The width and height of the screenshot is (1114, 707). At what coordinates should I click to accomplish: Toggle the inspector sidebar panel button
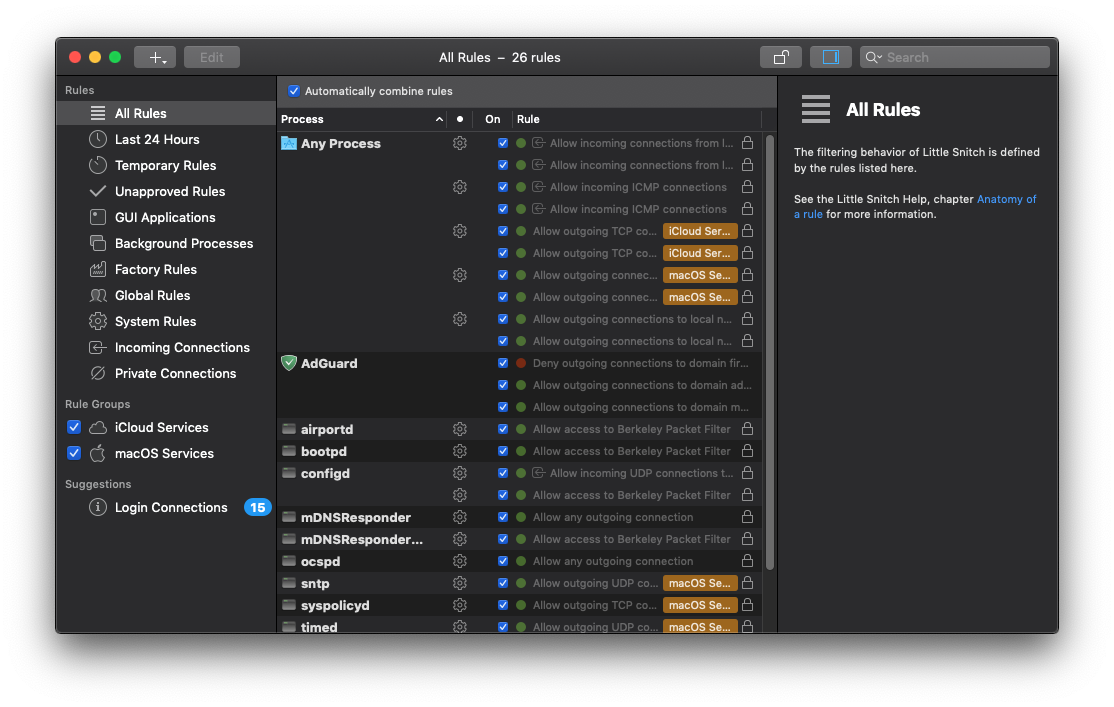830,57
